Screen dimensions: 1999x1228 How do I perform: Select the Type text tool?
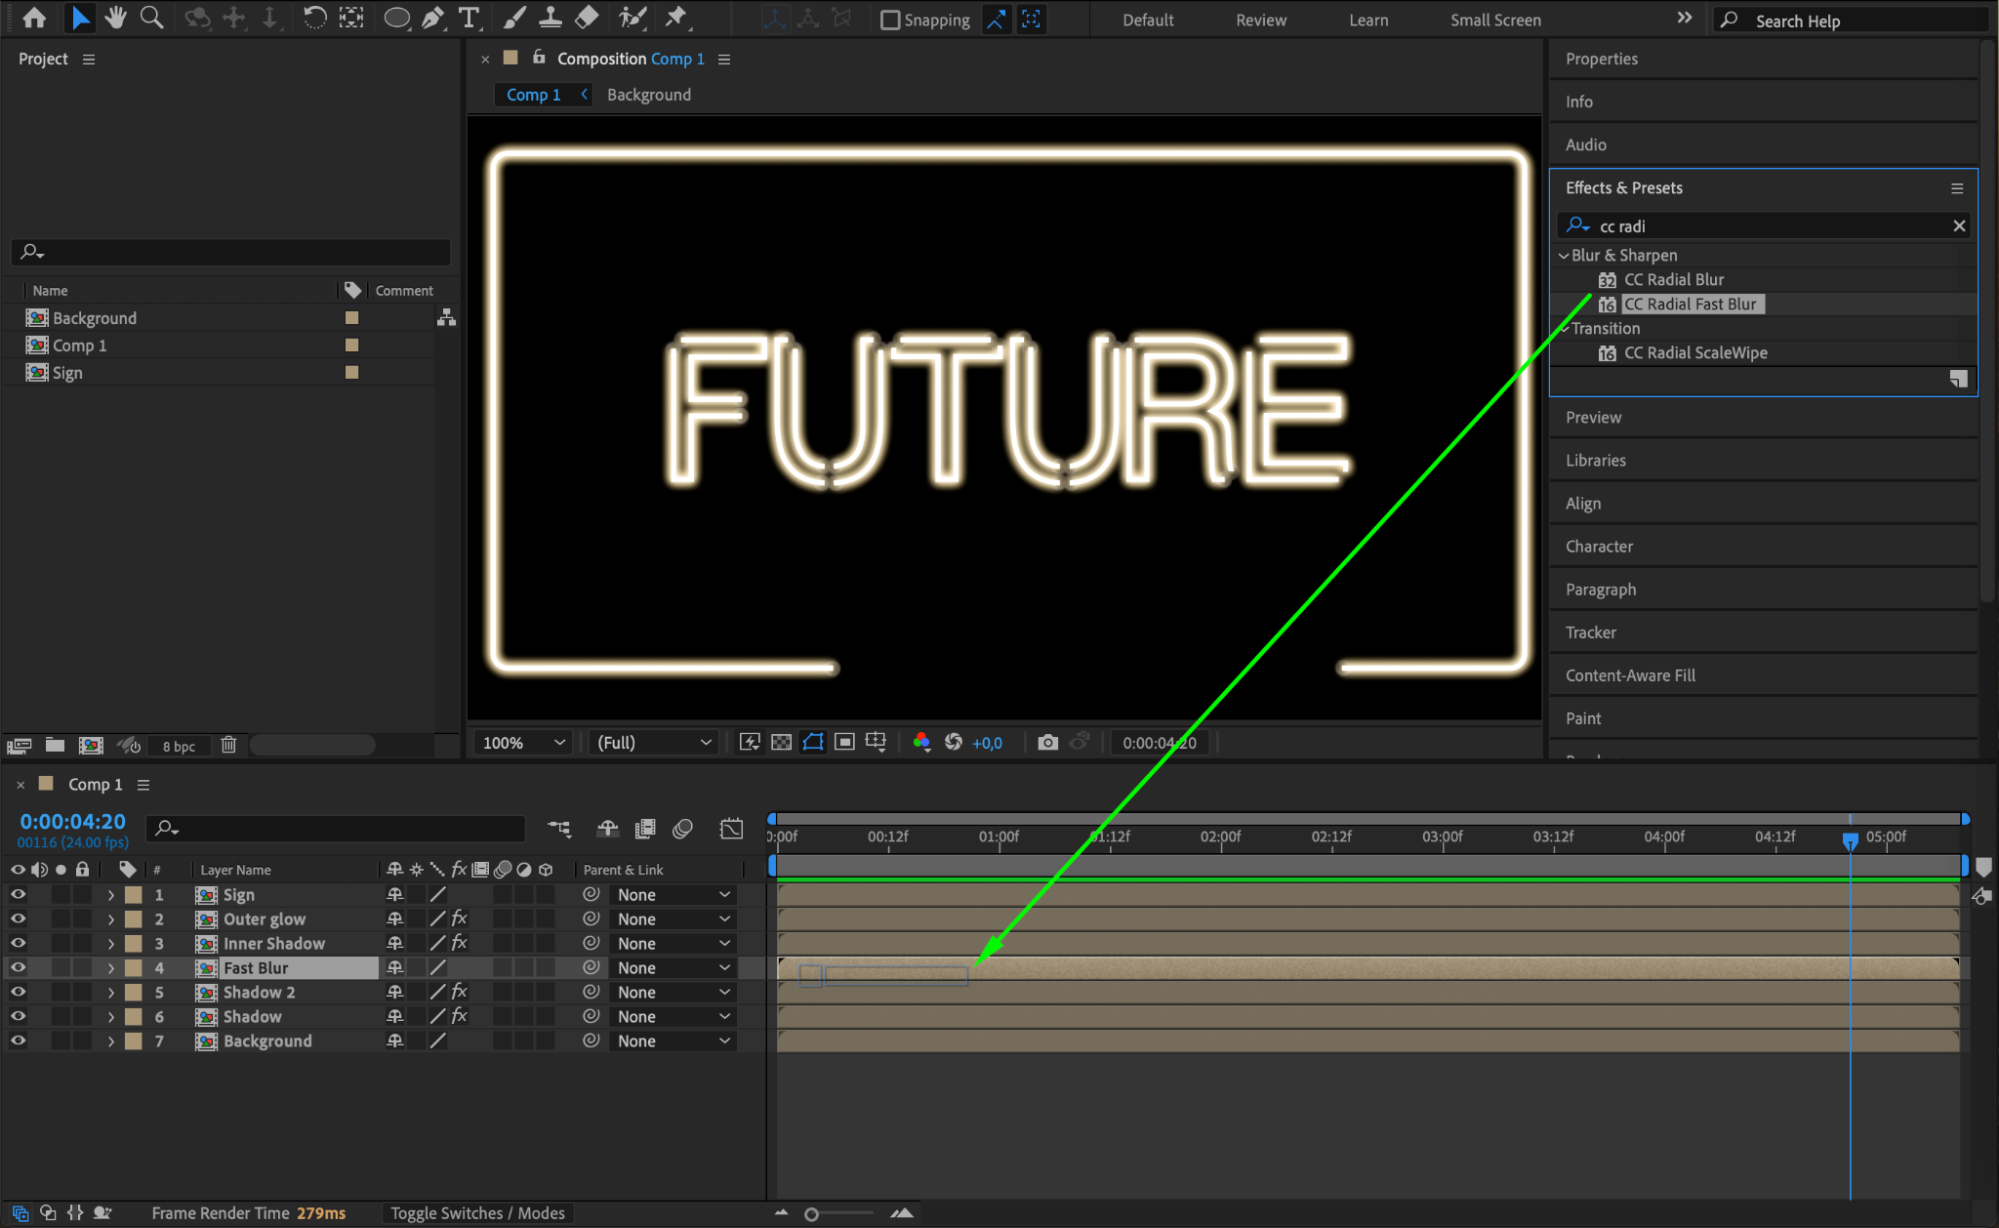tap(468, 17)
